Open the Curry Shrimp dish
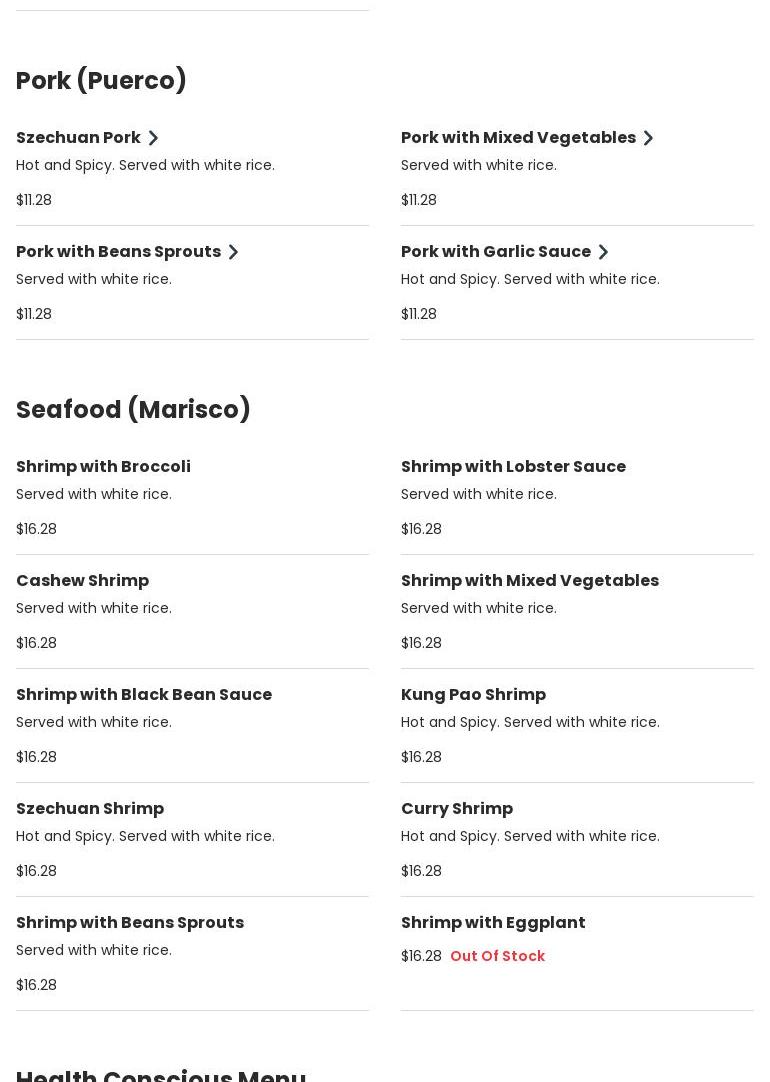770x1082 pixels. [456, 809]
